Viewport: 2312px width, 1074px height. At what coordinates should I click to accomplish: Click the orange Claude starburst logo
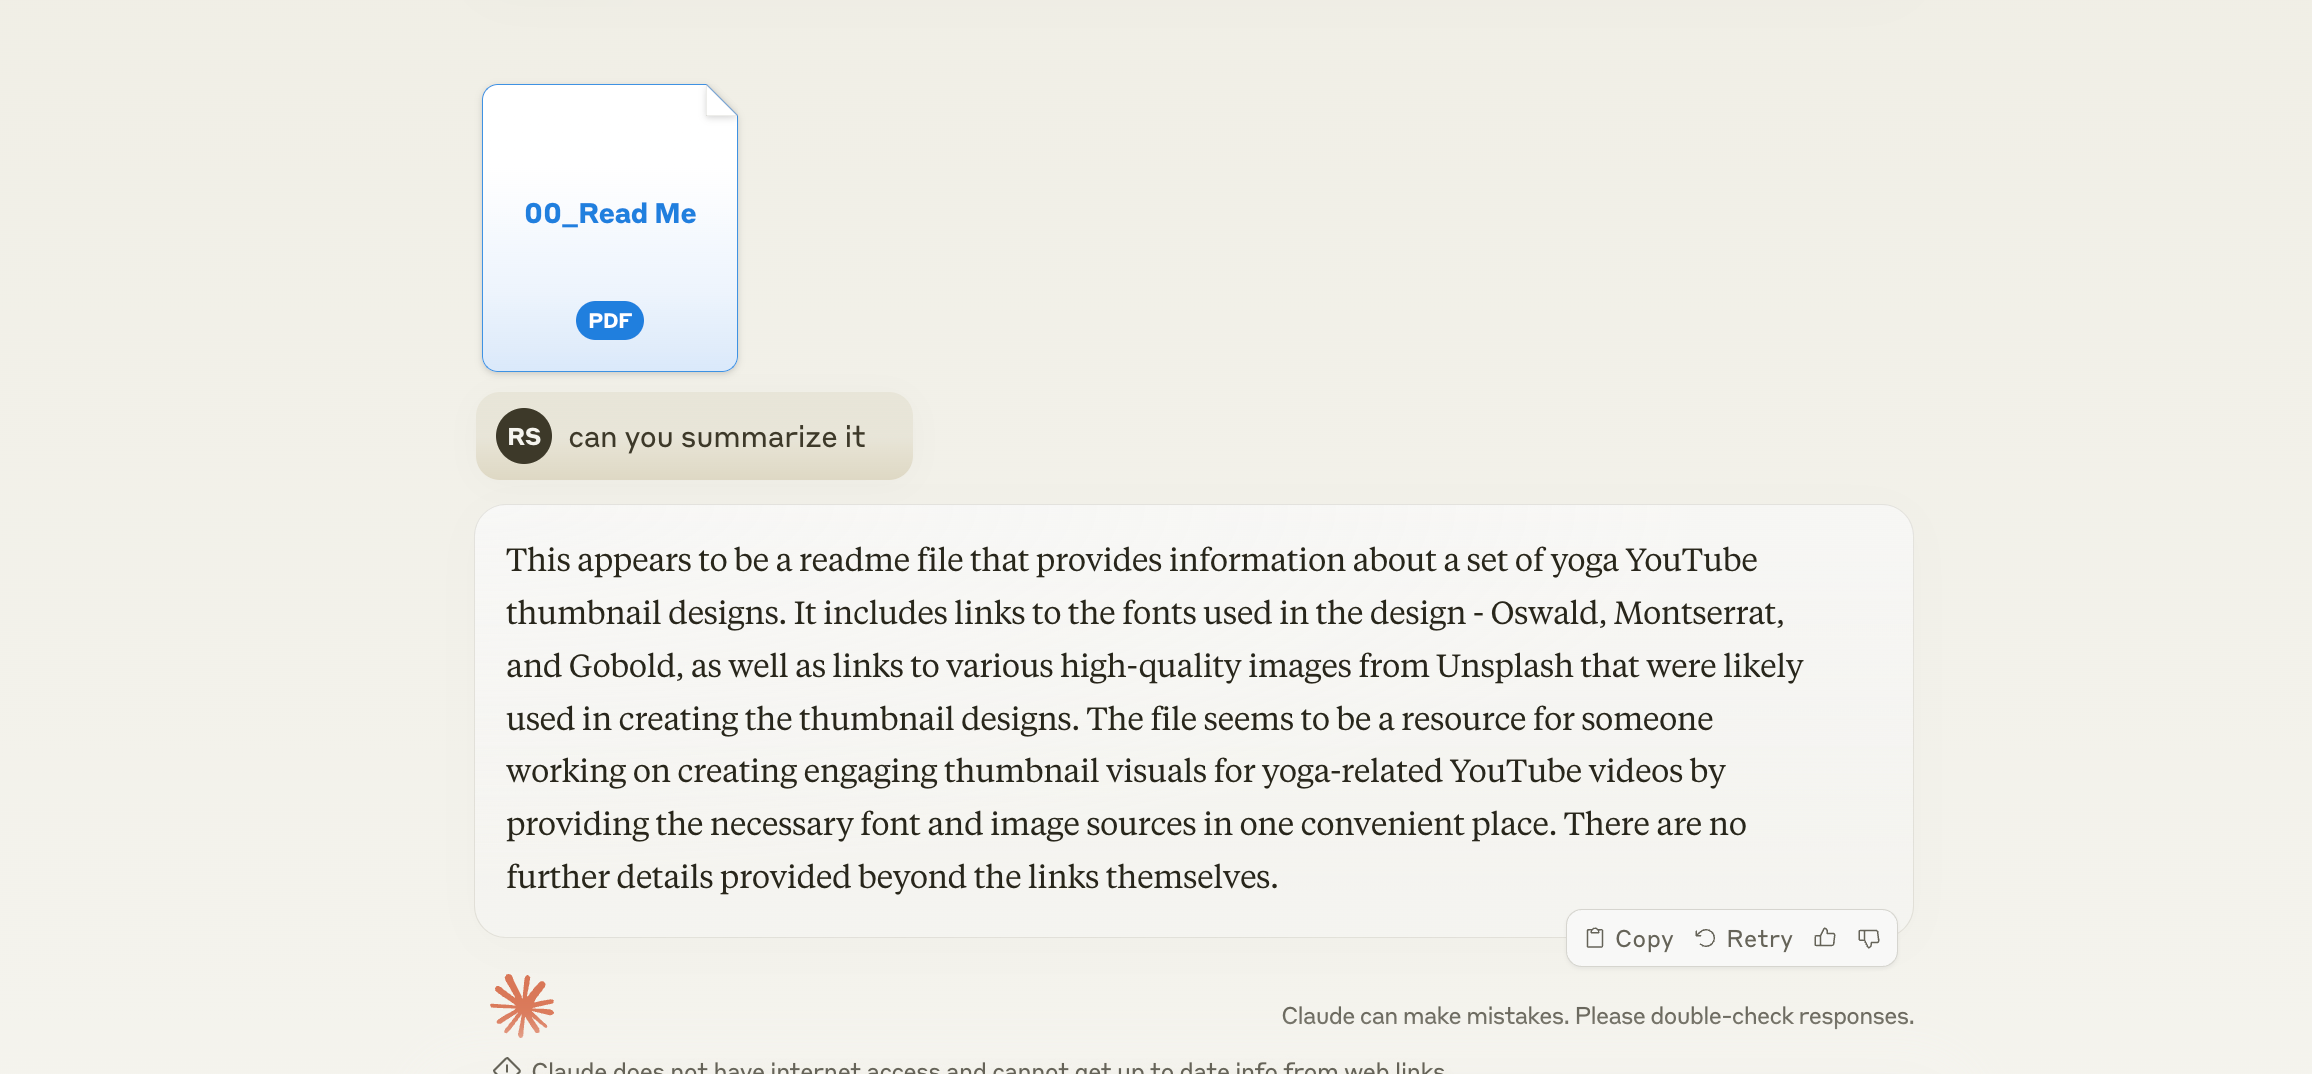[x=522, y=1005]
